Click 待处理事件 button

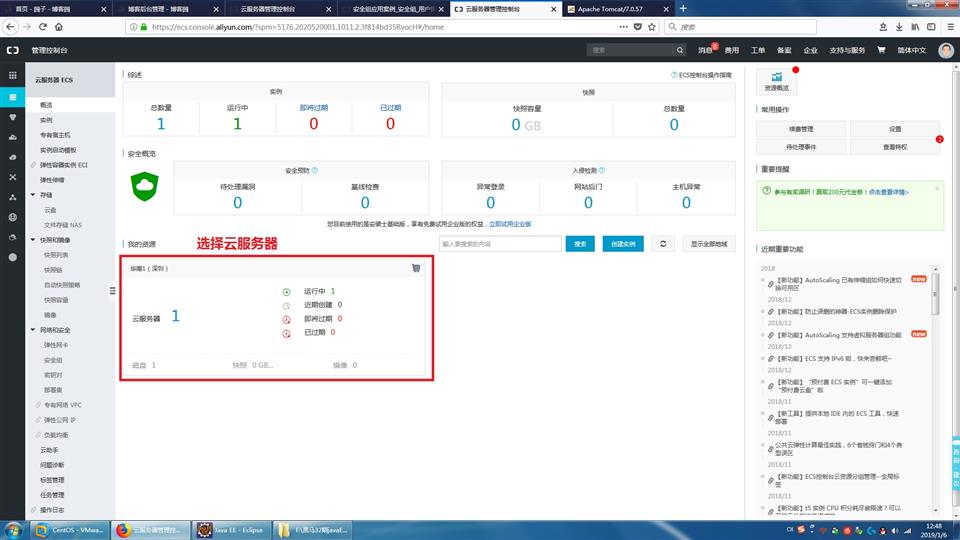(x=801, y=147)
